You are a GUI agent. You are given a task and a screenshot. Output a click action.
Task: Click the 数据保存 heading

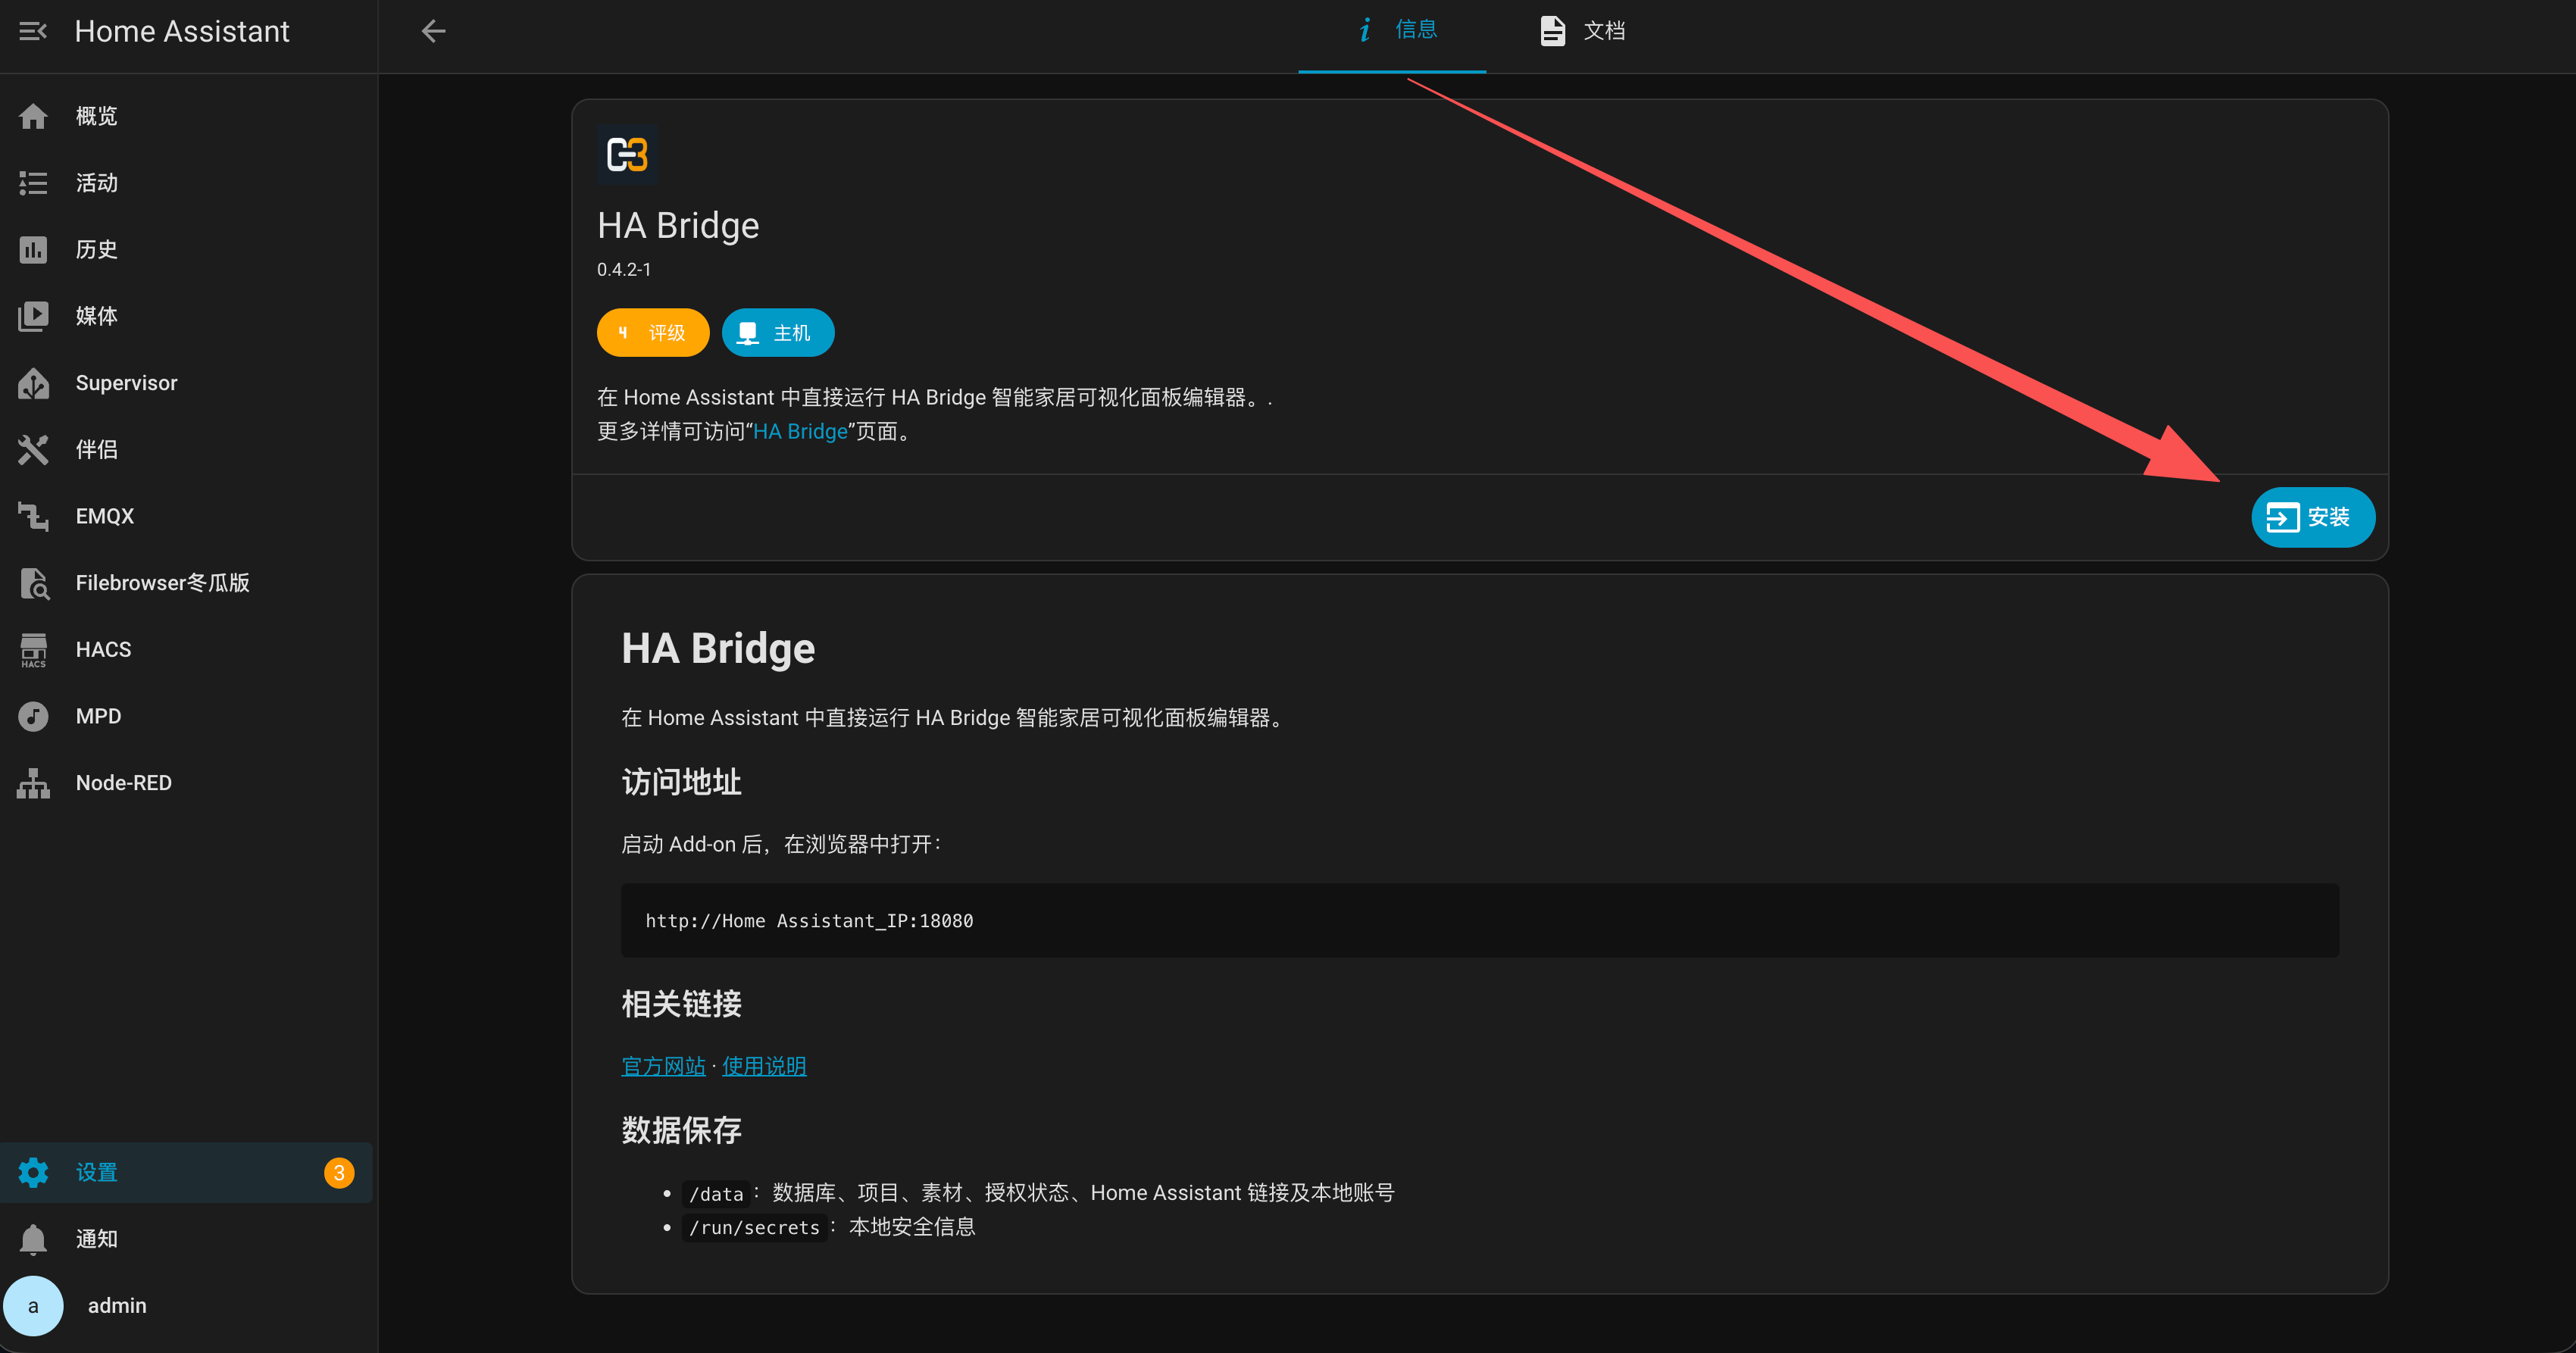(681, 1130)
